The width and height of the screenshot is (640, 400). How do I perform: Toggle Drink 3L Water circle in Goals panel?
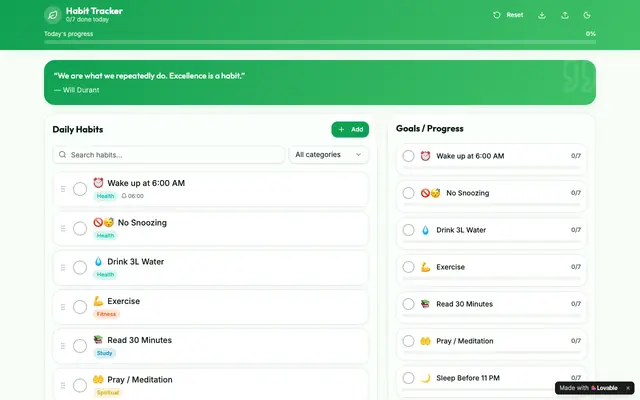pos(408,230)
